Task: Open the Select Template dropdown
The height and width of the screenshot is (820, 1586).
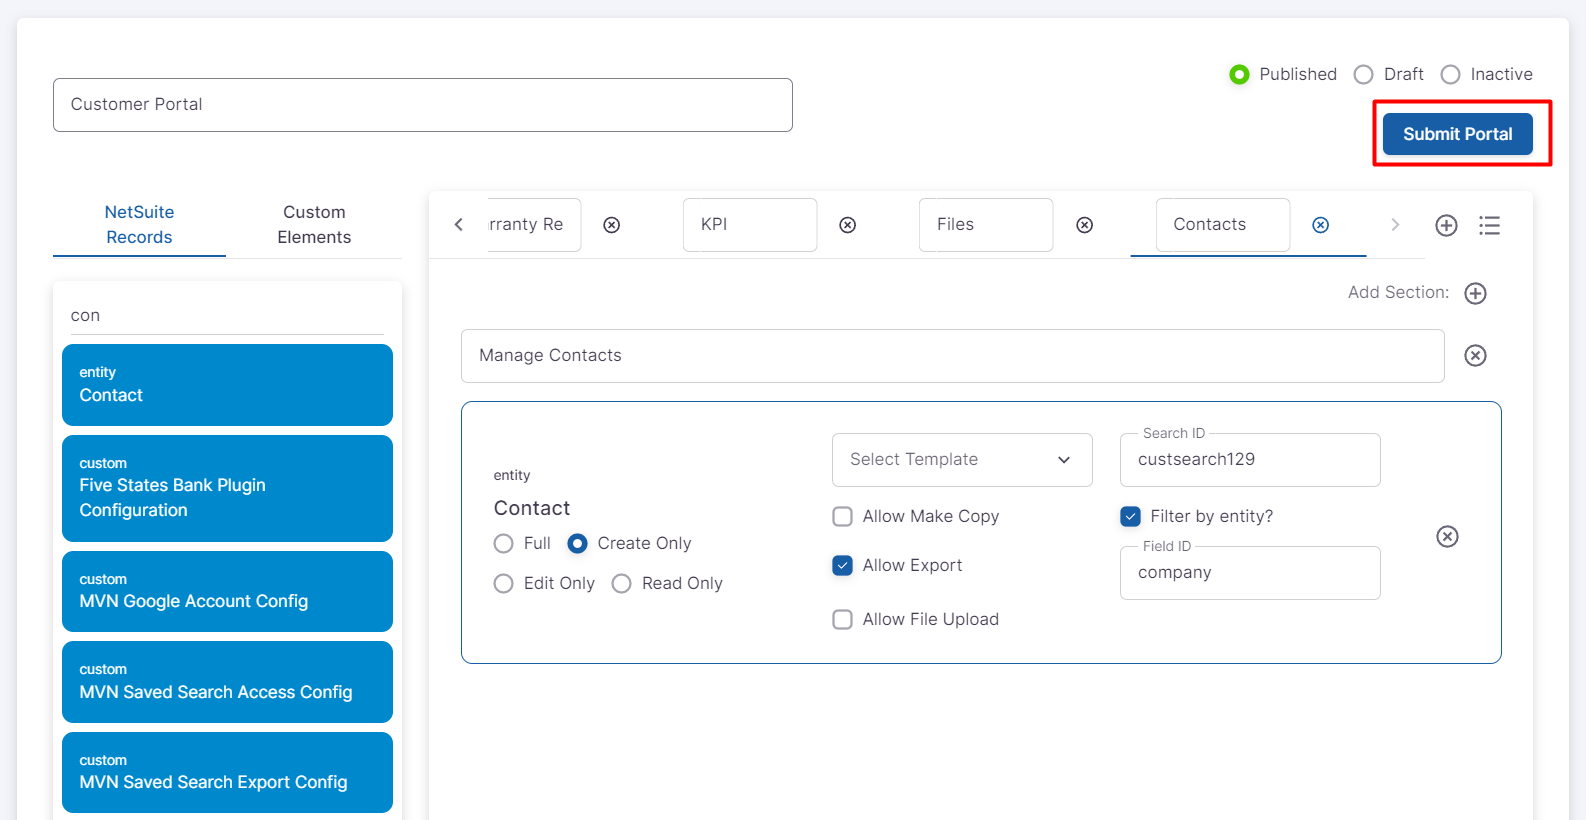Action: (x=961, y=460)
